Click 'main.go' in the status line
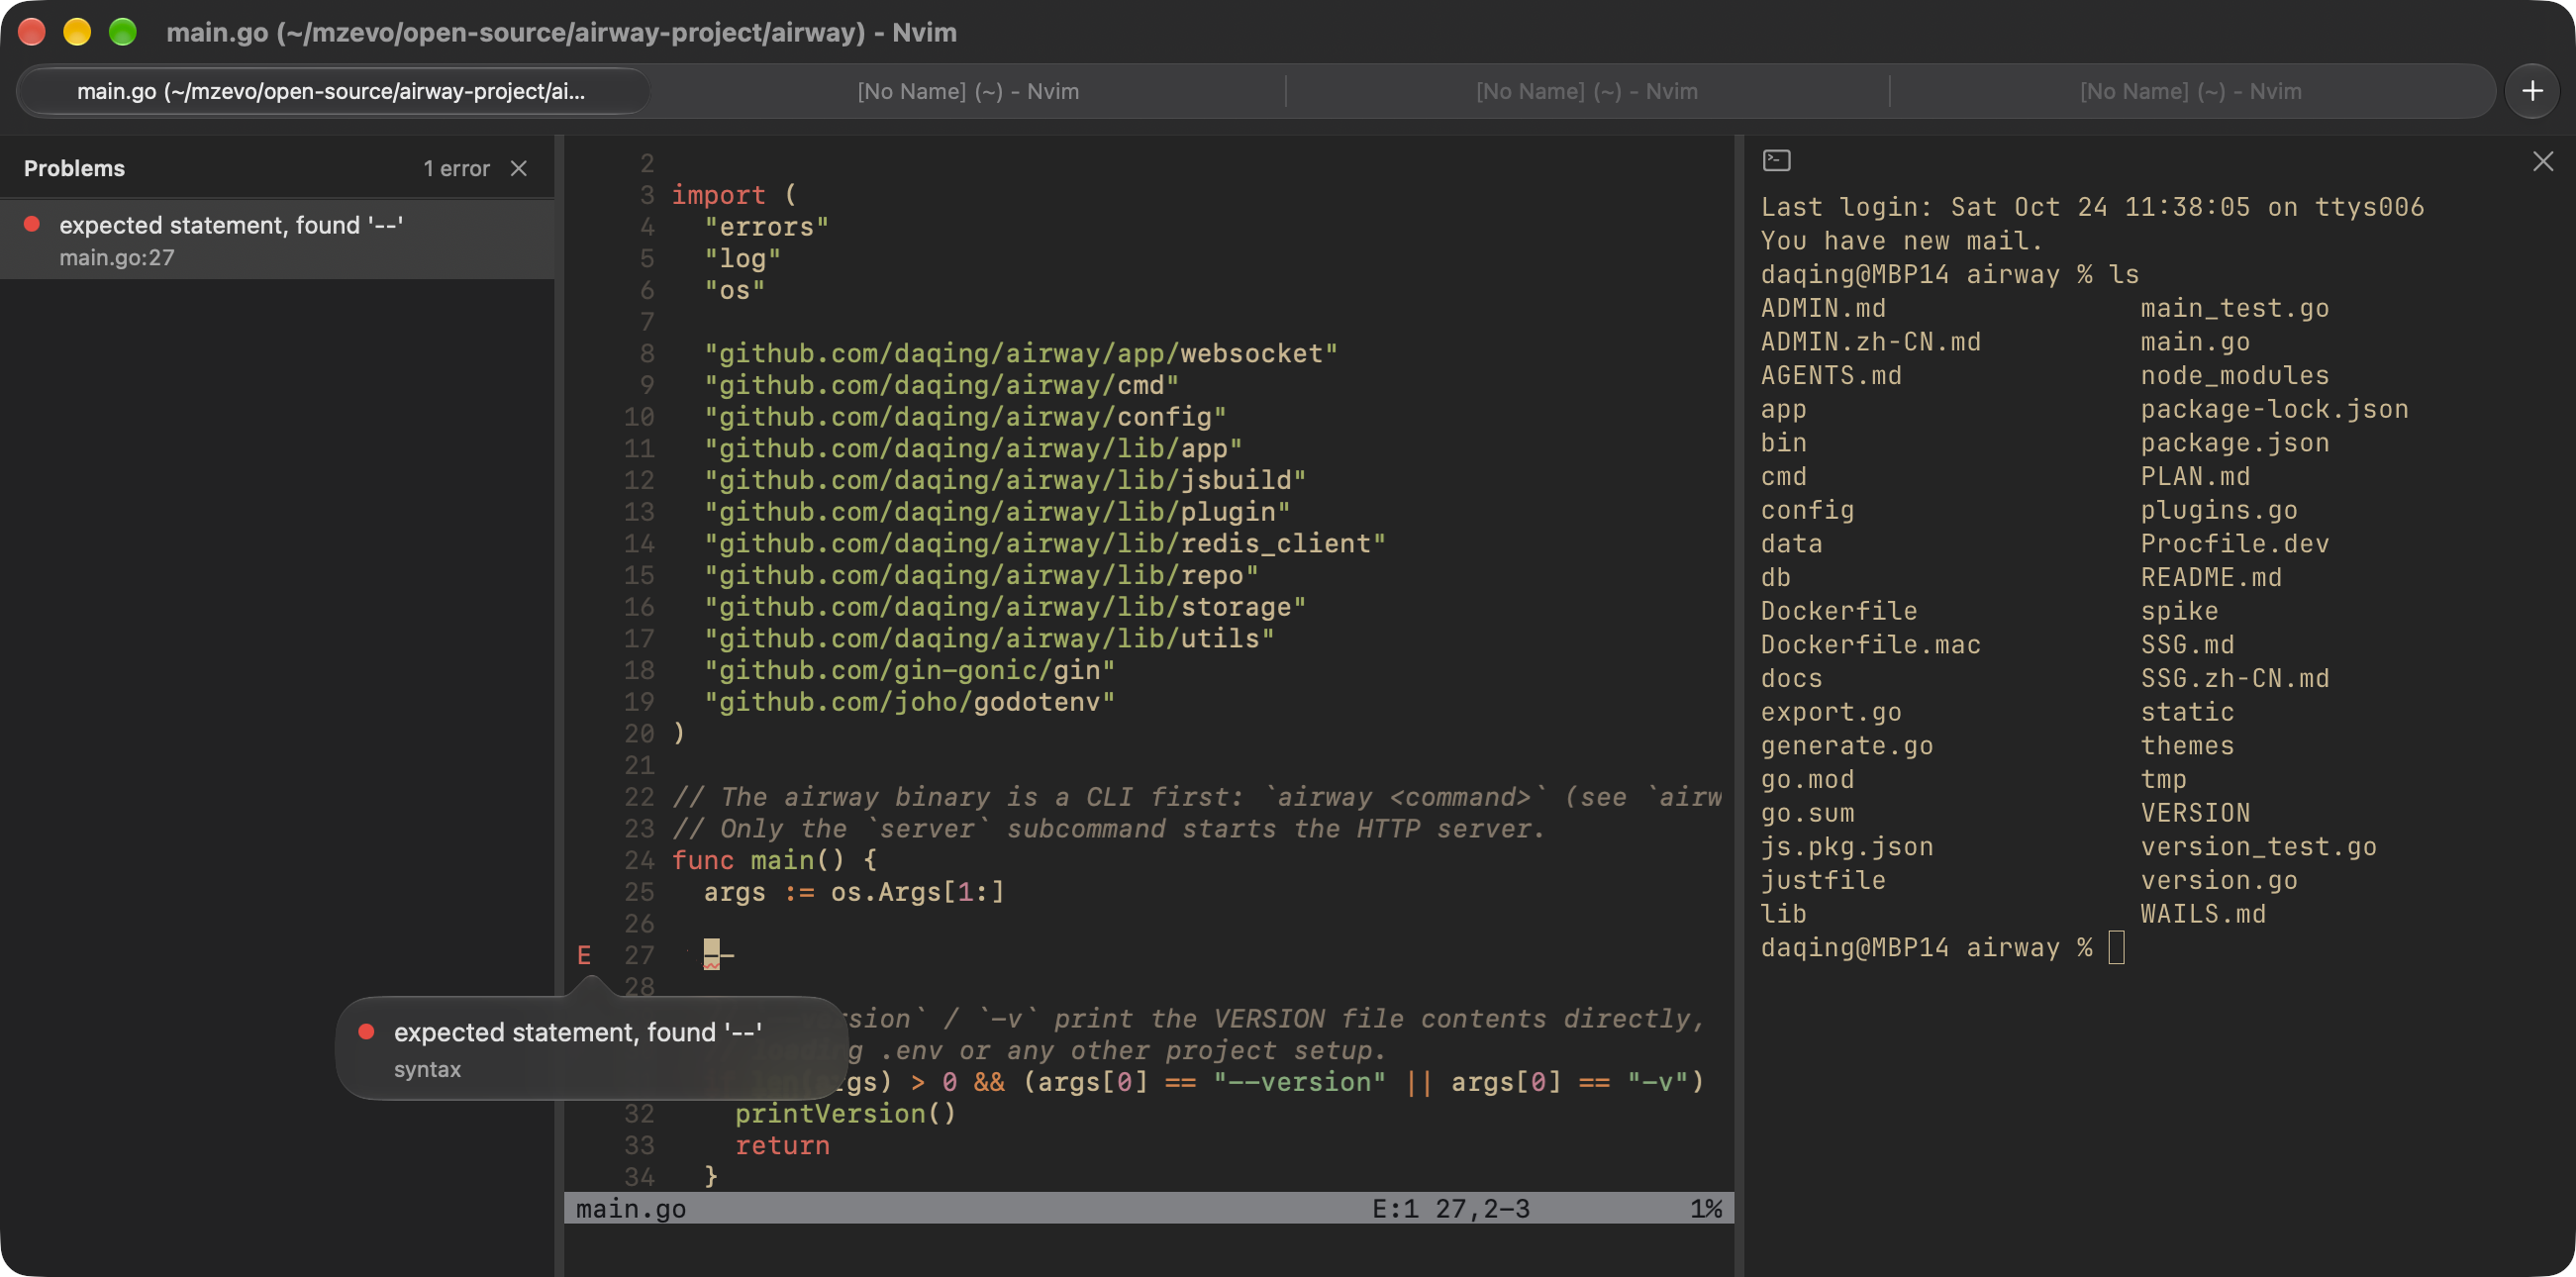 631,1208
